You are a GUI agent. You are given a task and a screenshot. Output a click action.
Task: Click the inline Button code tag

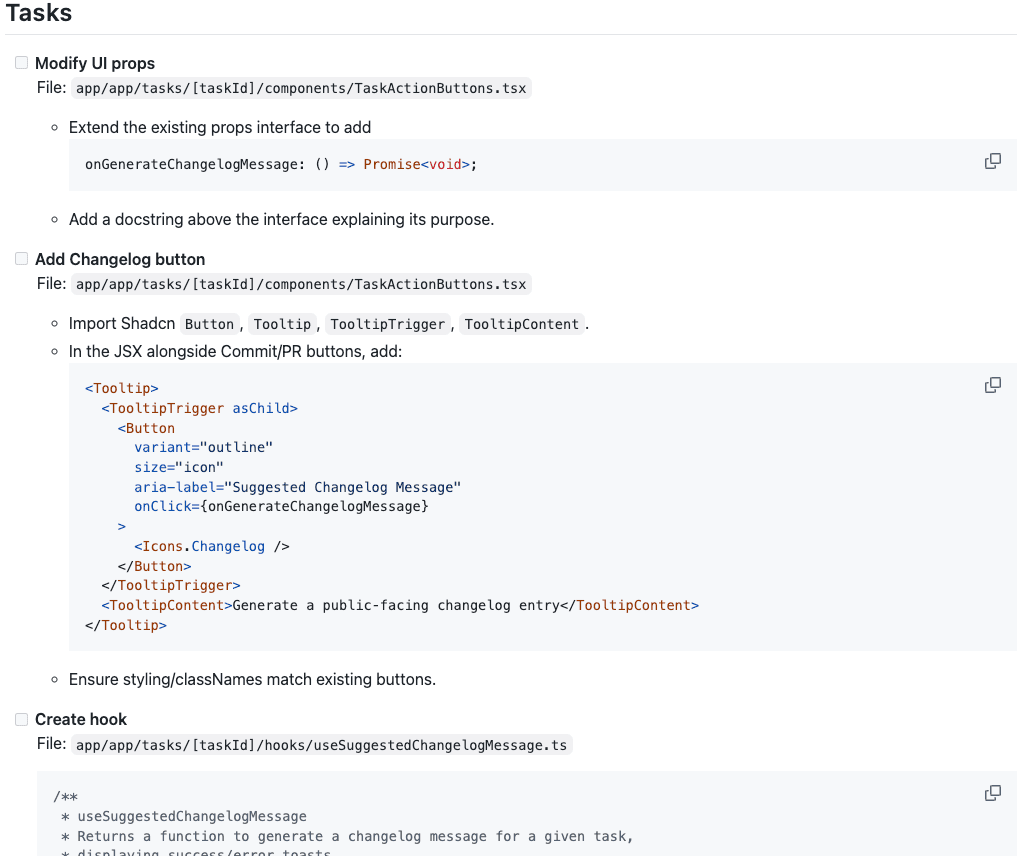[x=210, y=324]
